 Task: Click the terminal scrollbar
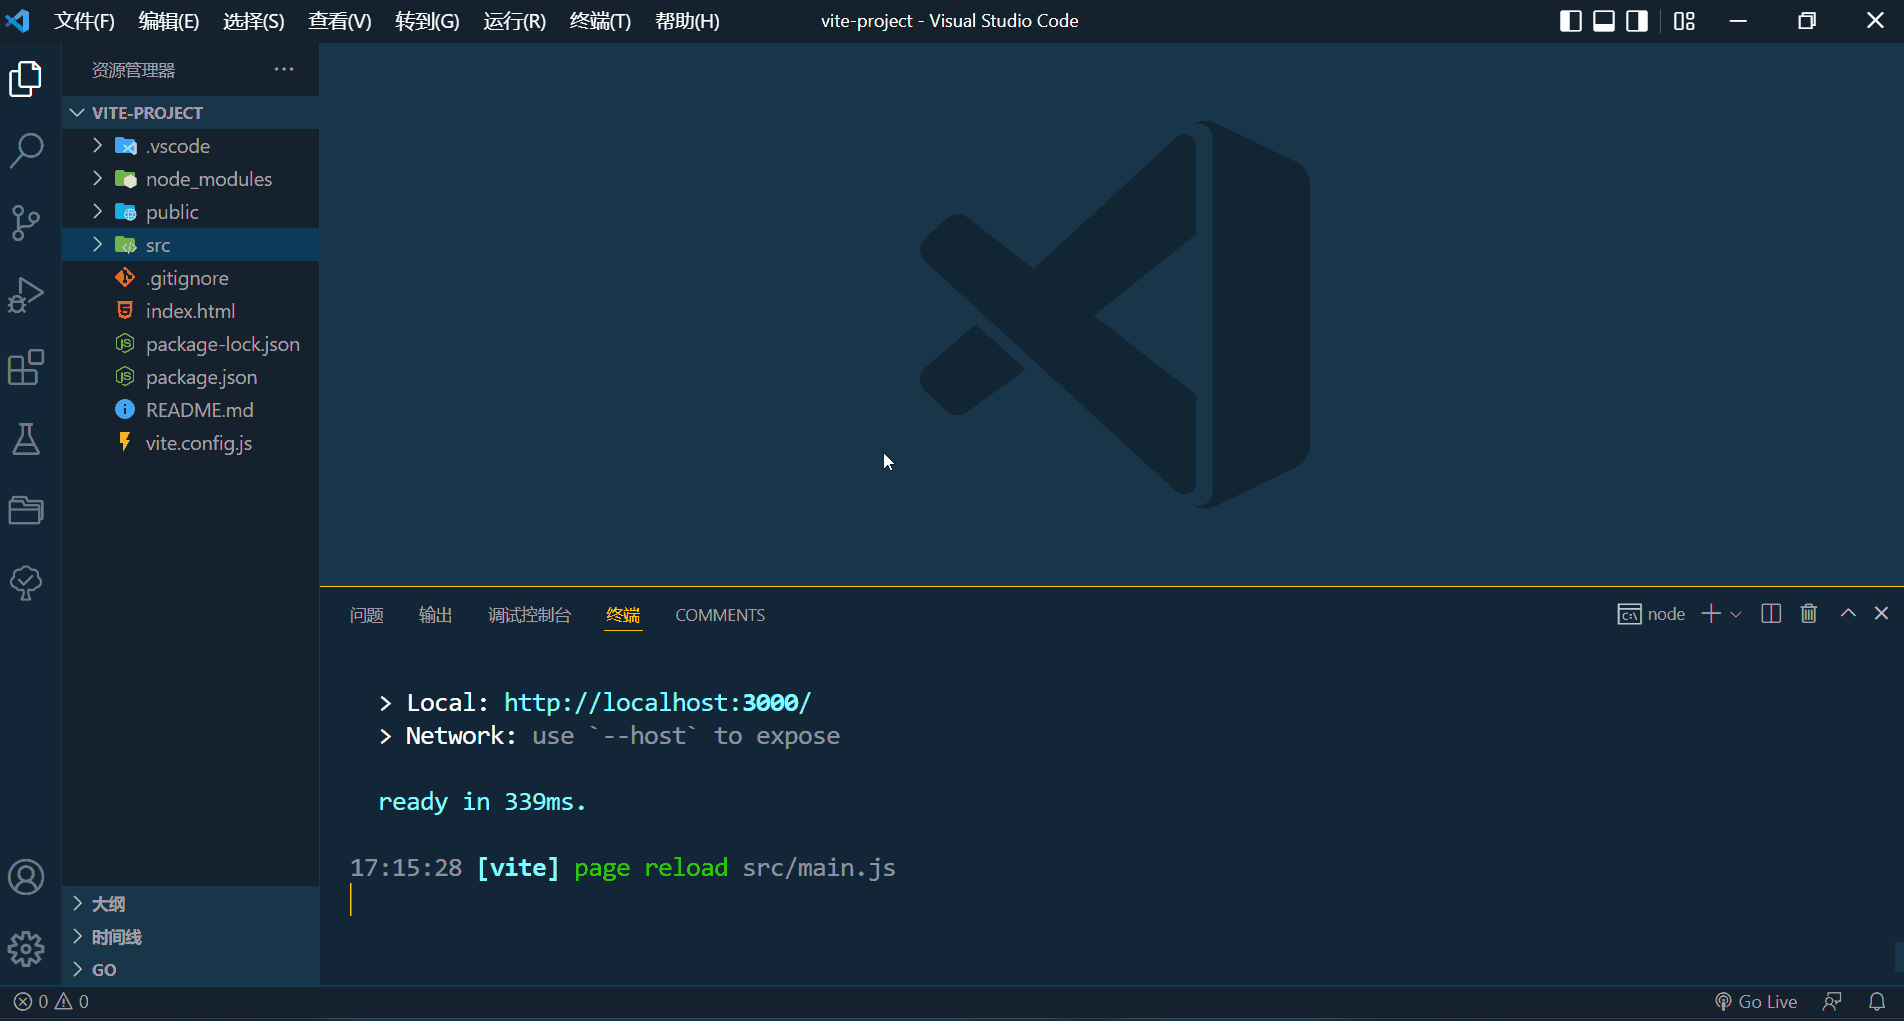click(1898, 956)
